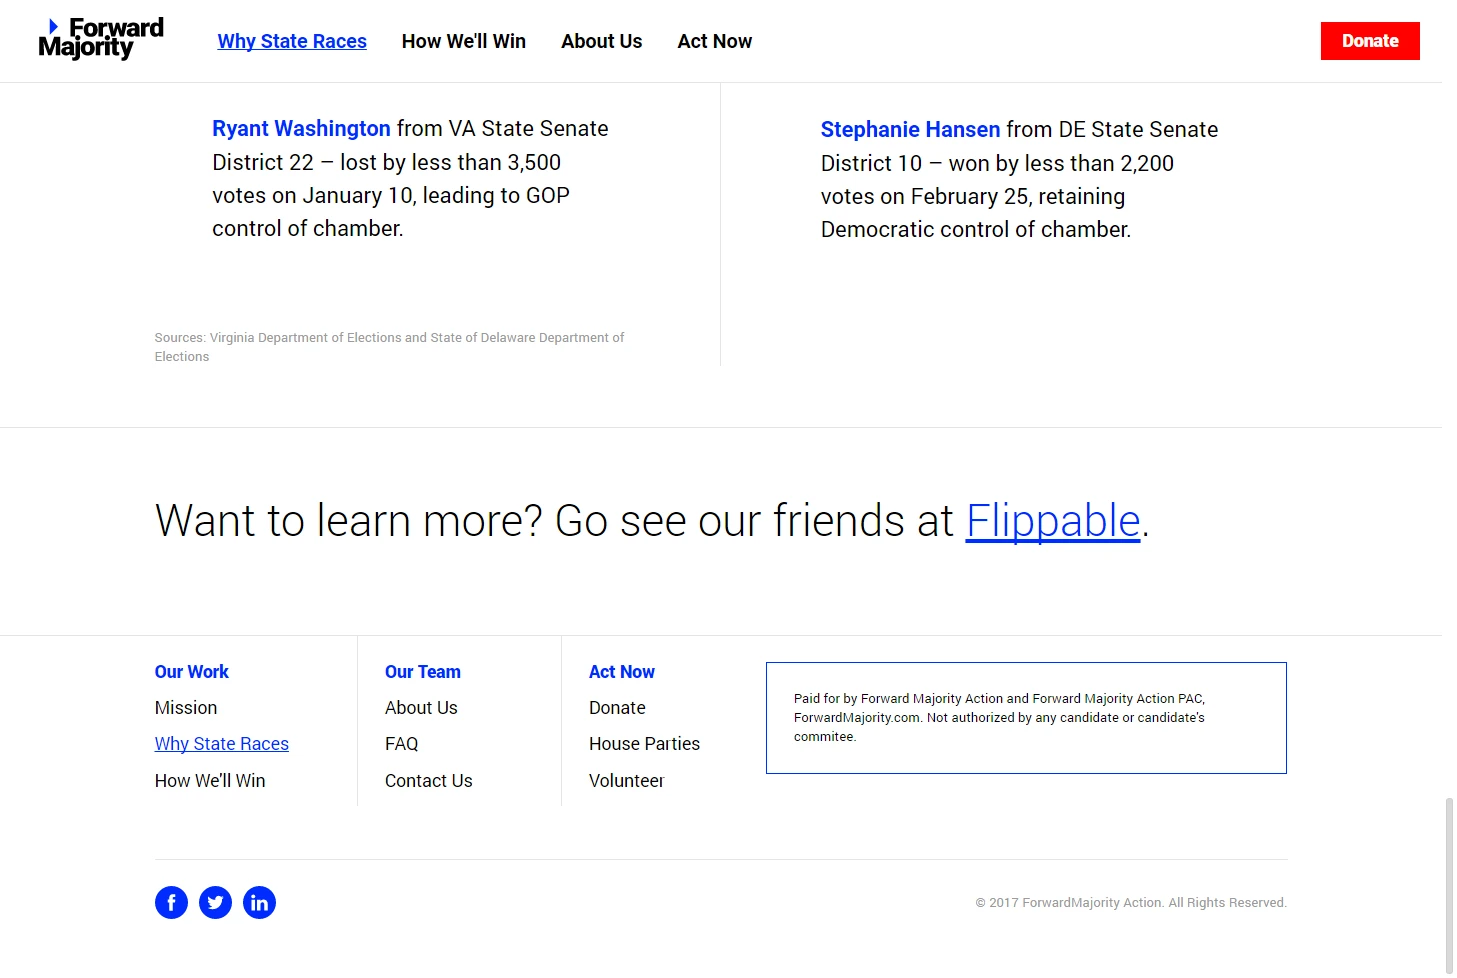Visit the Flippable link
Screen dimensions: 1457x978
click(1053, 521)
